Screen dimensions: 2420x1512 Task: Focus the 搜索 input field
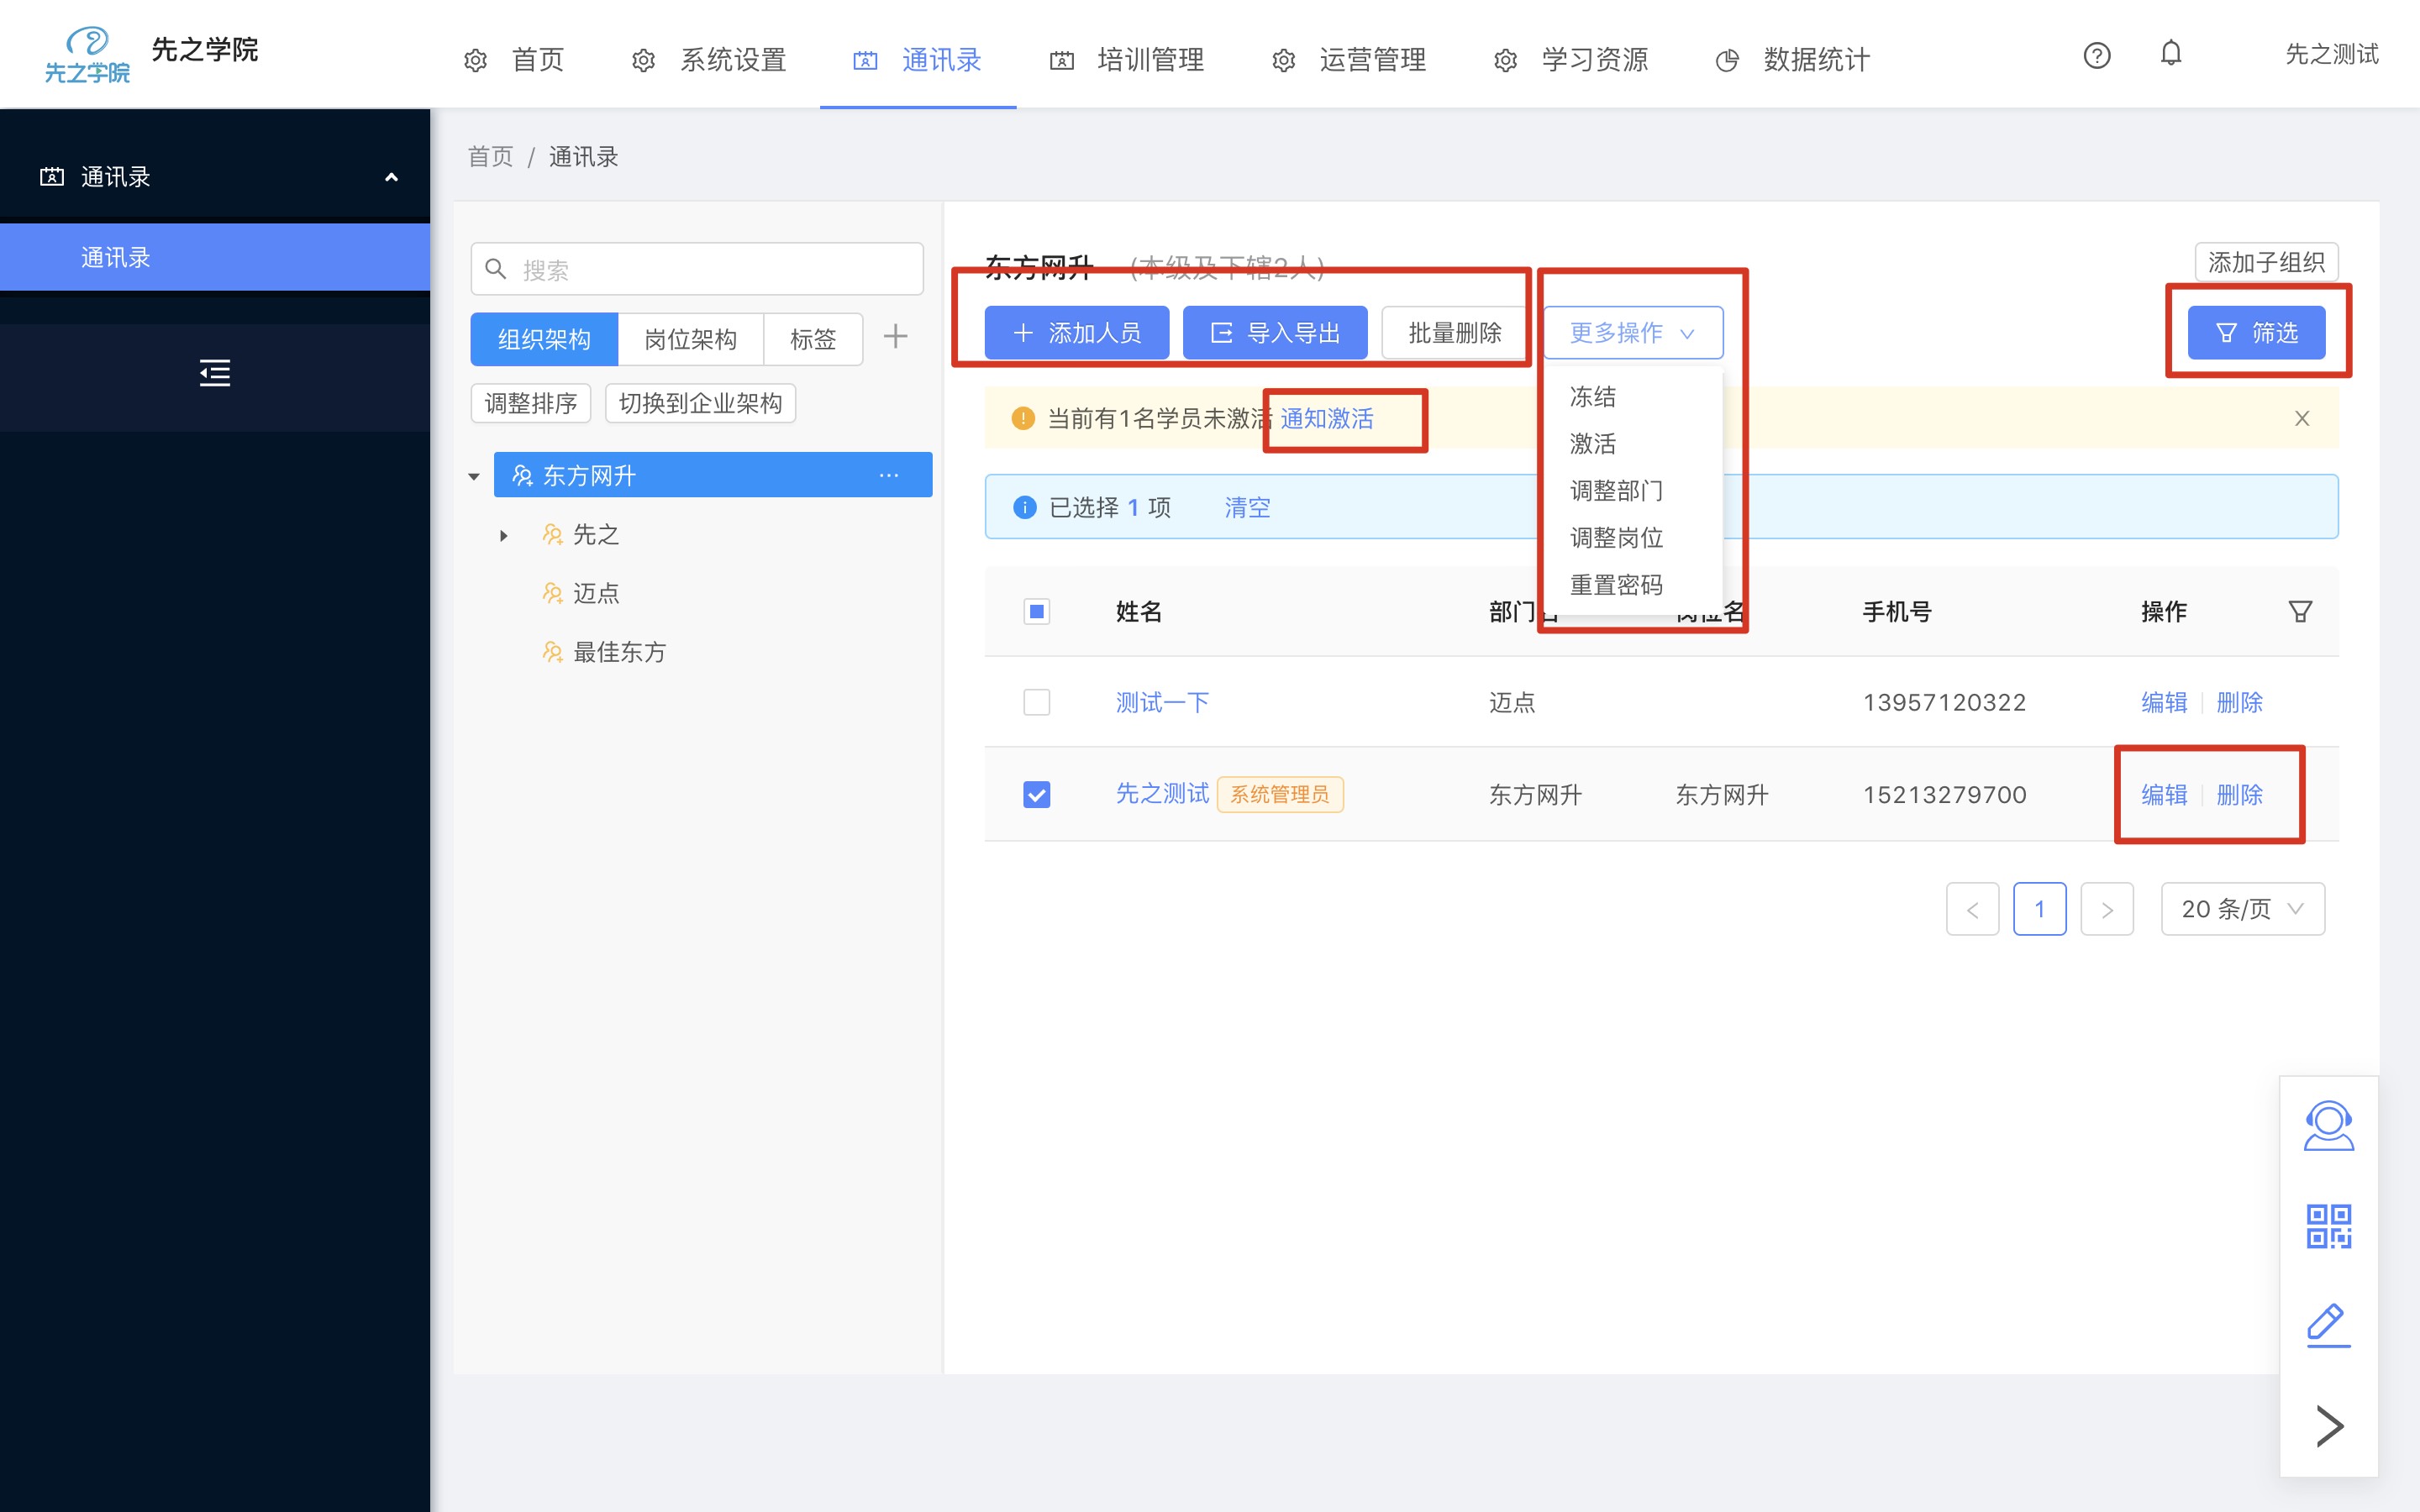697,269
